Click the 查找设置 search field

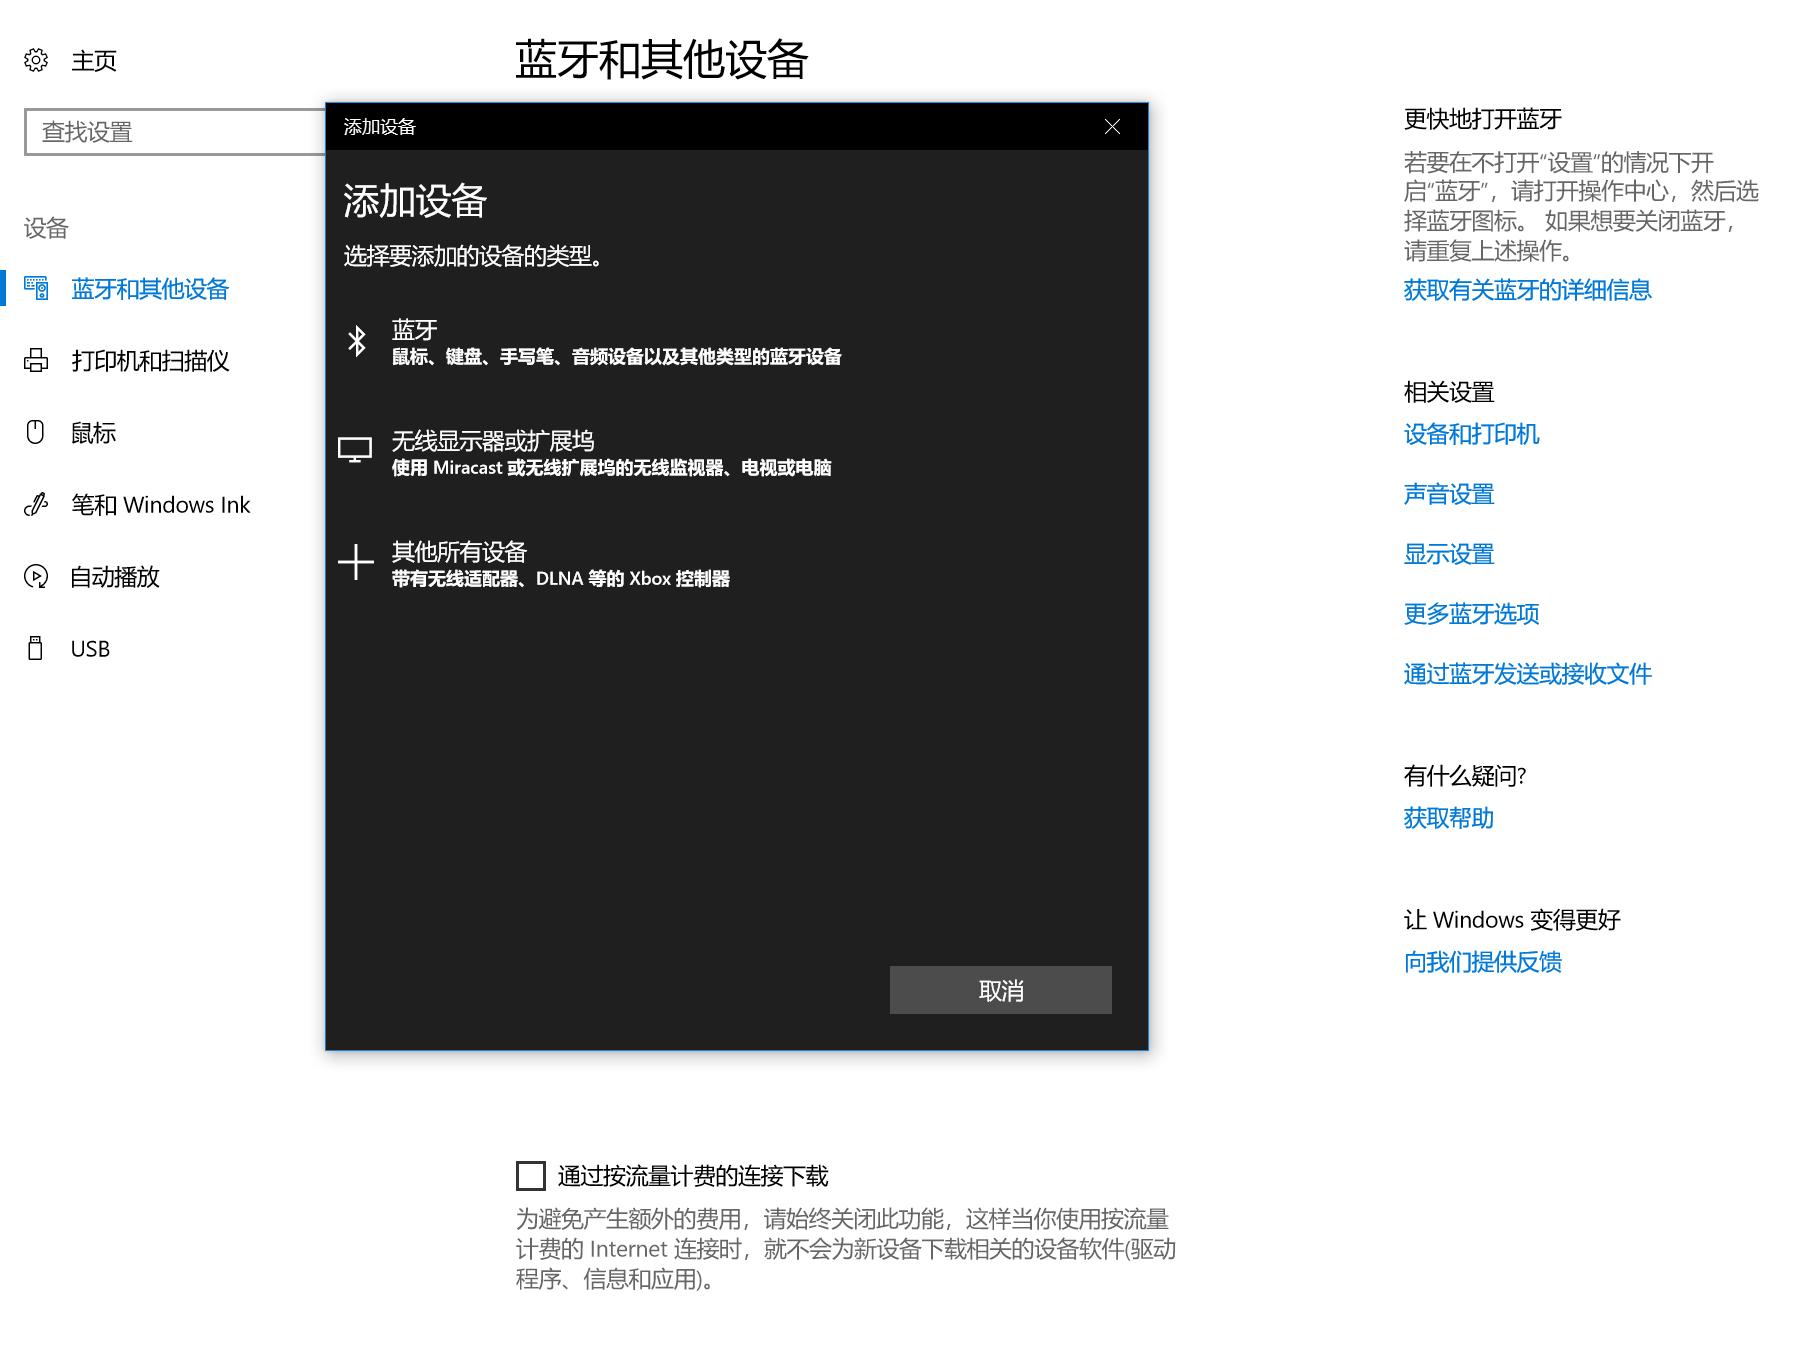pos(176,132)
